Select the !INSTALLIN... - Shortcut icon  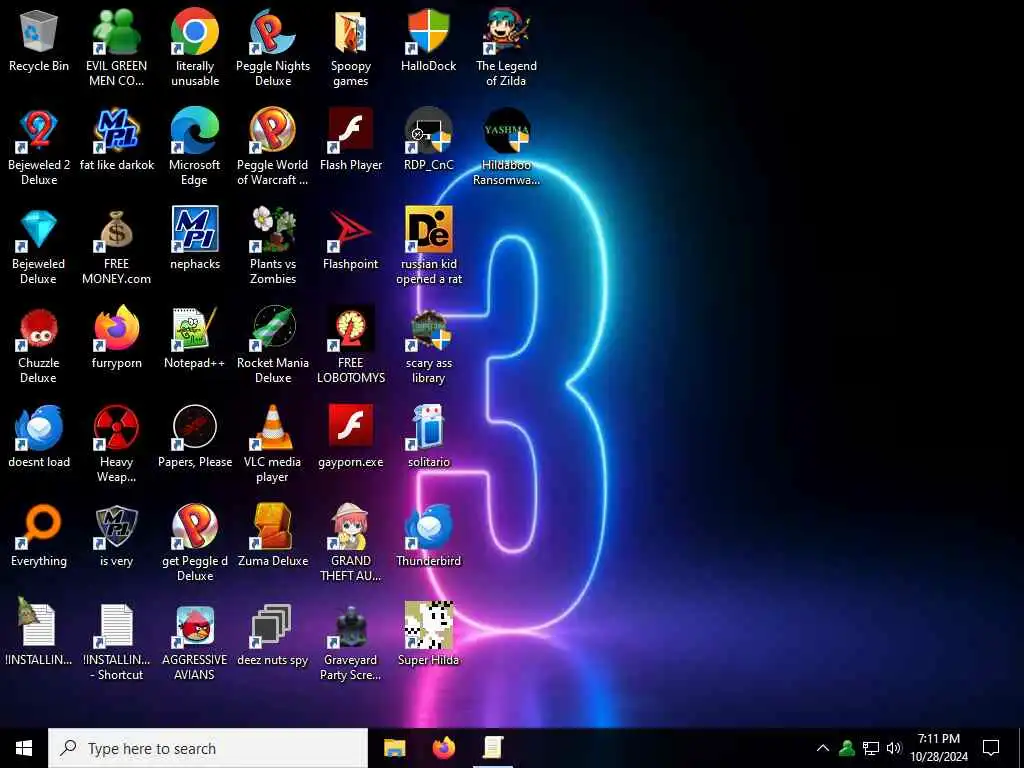[x=116, y=626]
